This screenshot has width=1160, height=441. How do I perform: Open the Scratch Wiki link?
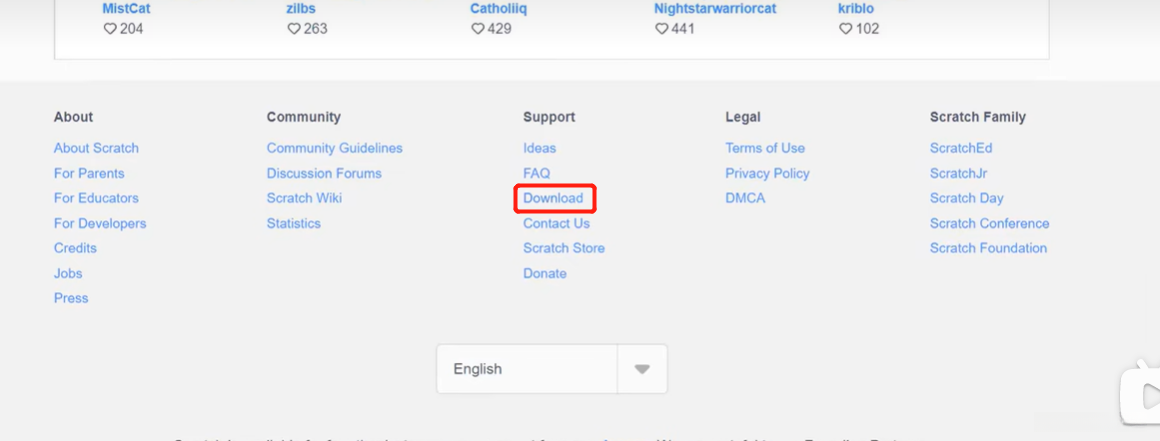point(304,198)
